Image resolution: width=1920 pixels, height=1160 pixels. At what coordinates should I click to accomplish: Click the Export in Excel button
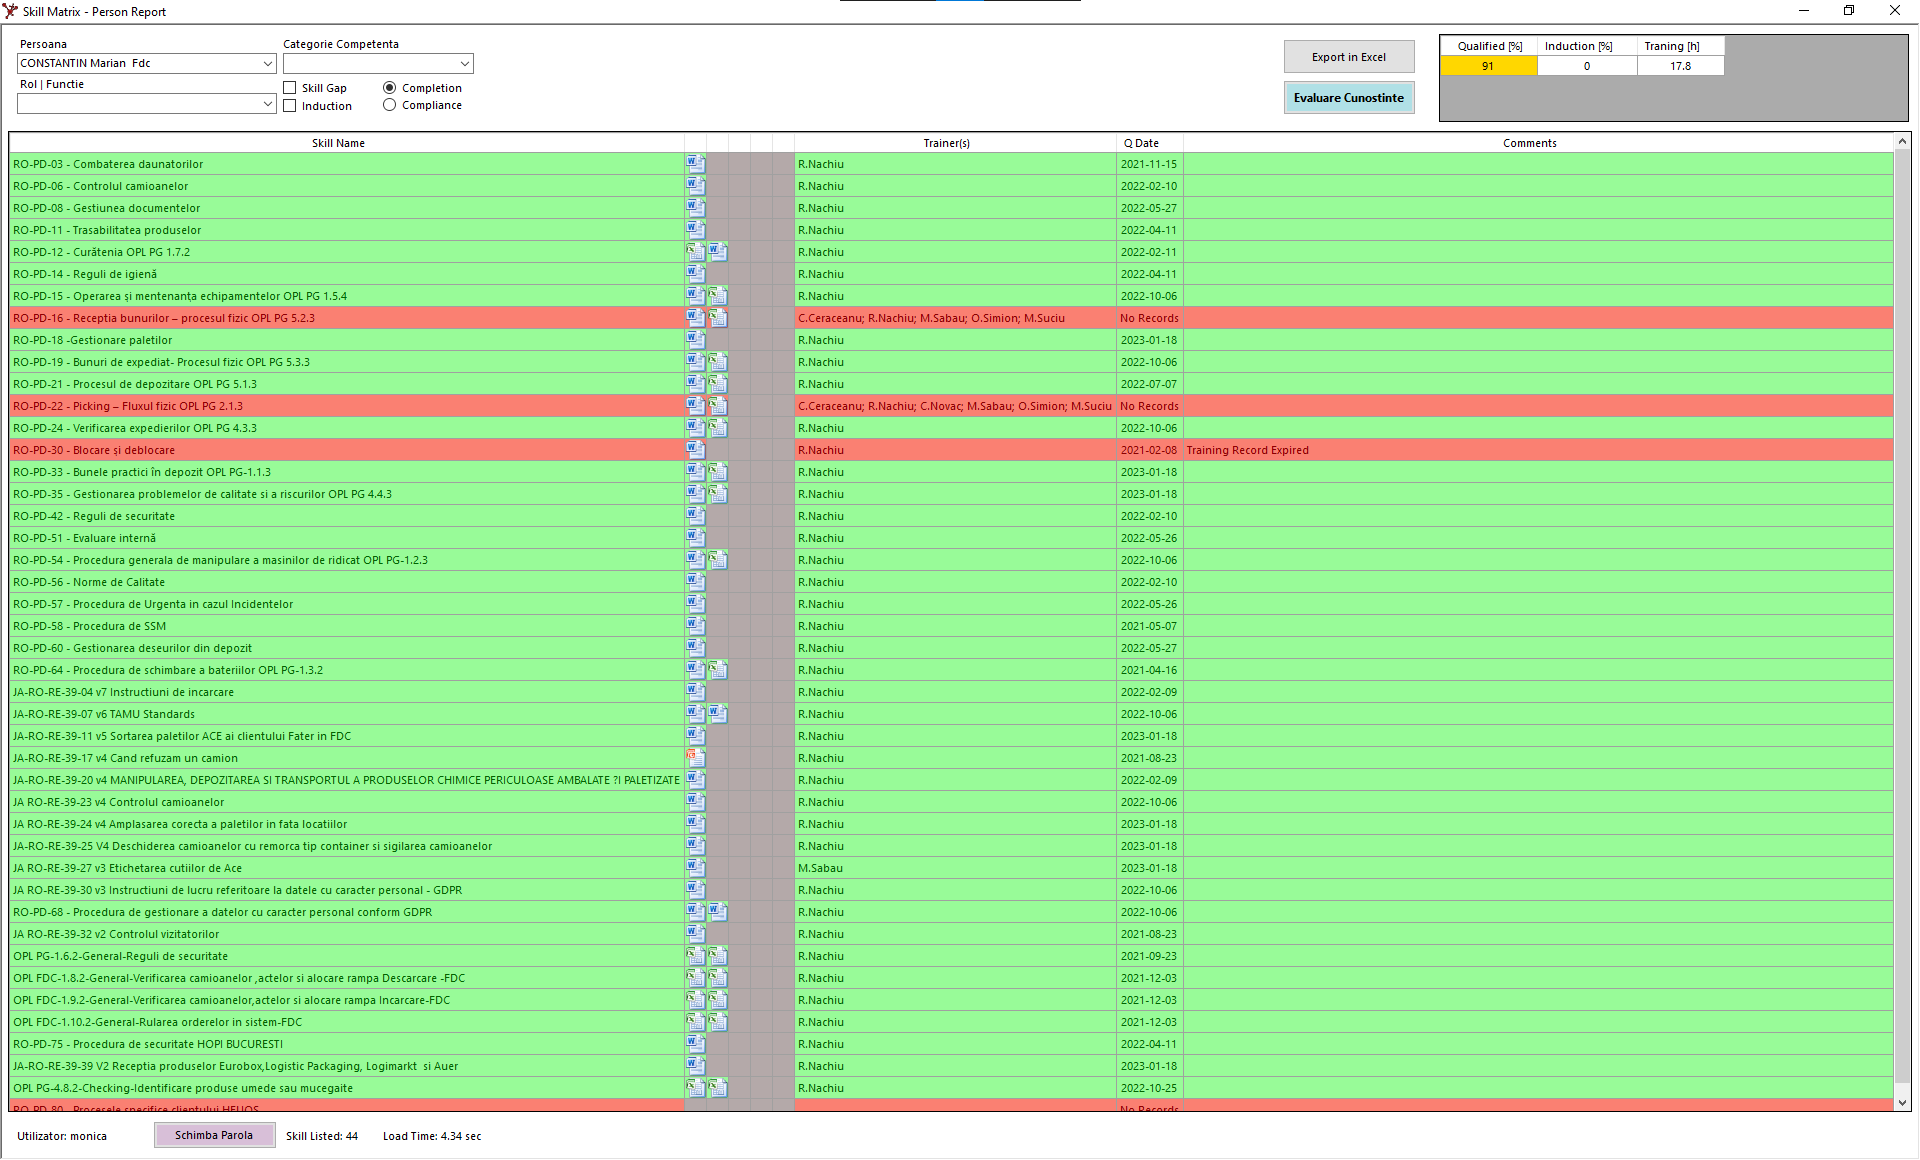tap(1349, 57)
